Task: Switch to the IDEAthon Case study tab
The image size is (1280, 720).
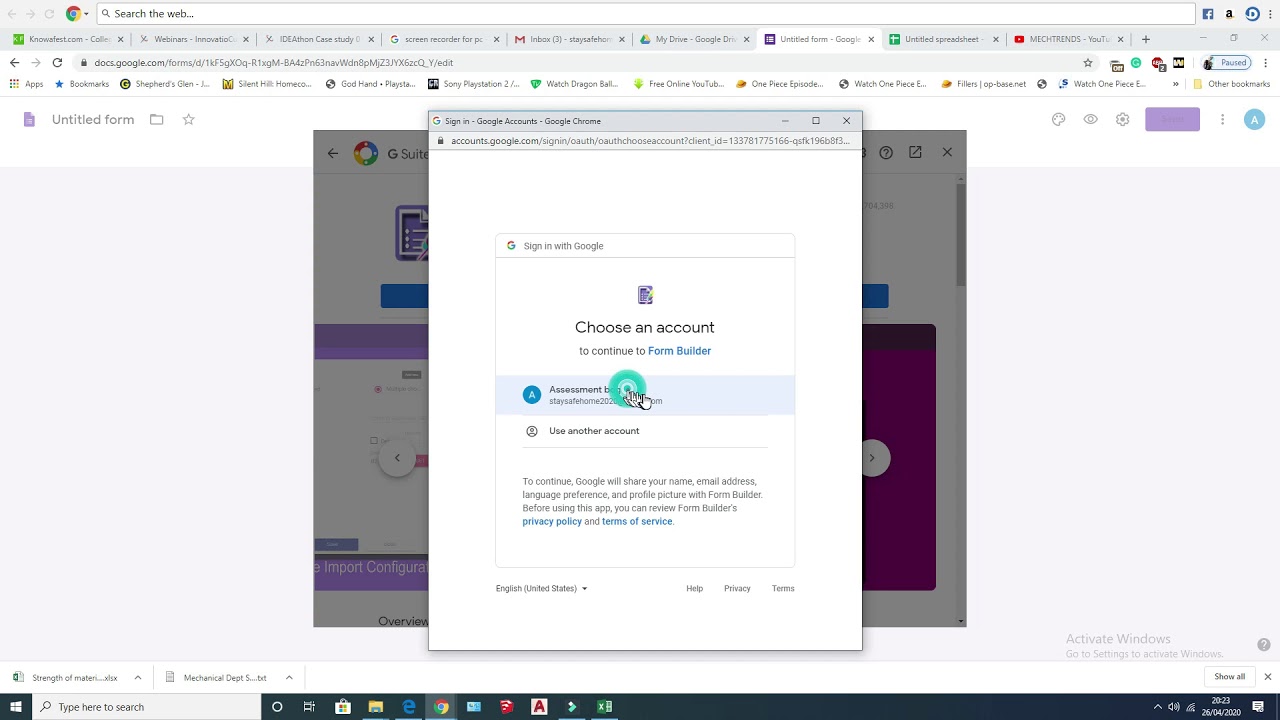Action: pos(320,39)
